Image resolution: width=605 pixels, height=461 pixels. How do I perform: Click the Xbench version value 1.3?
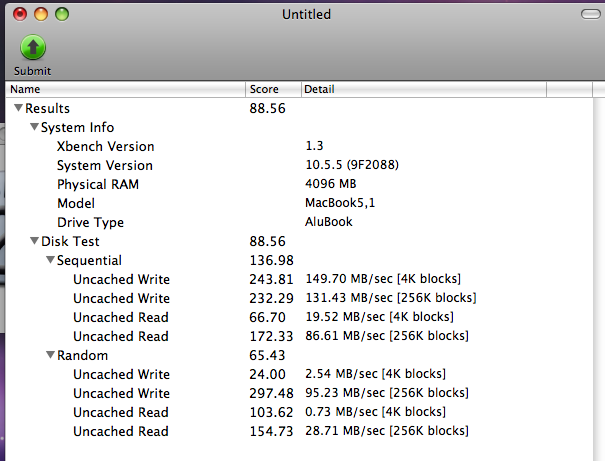pos(314,146)
